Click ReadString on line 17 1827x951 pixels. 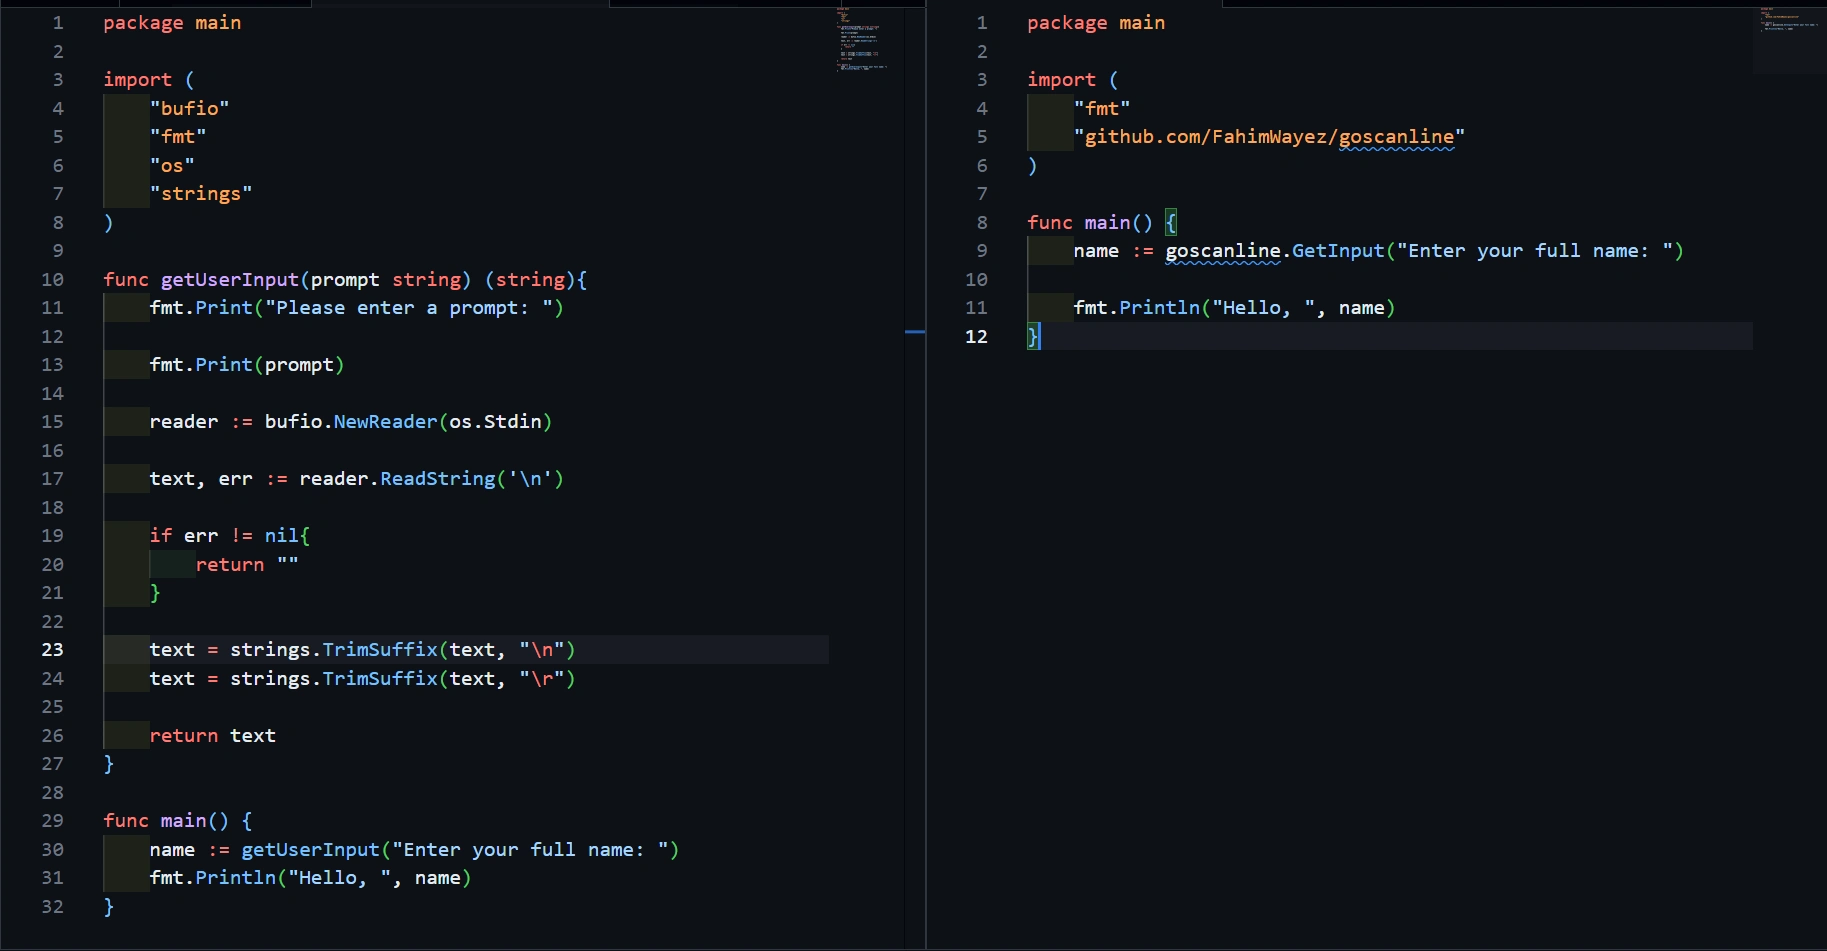click(437, 478)
